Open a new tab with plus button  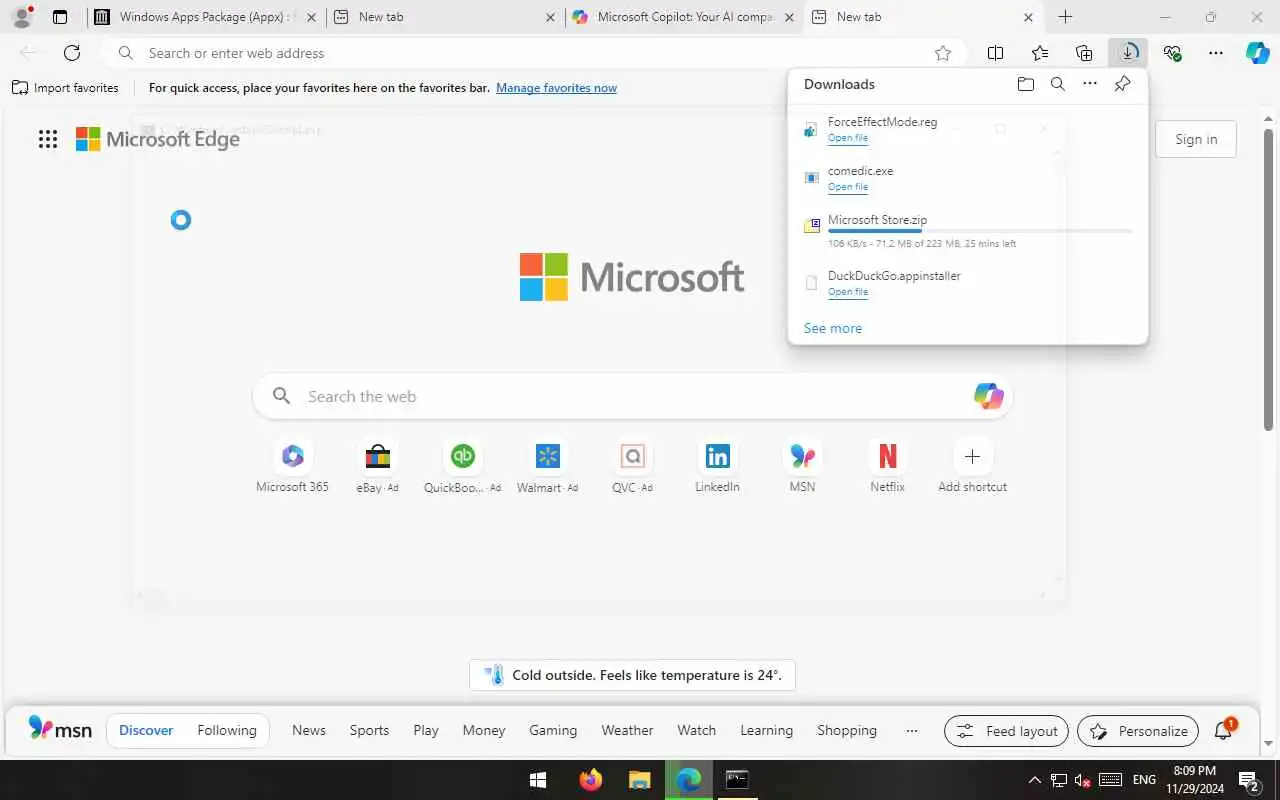click(1065, 17)
